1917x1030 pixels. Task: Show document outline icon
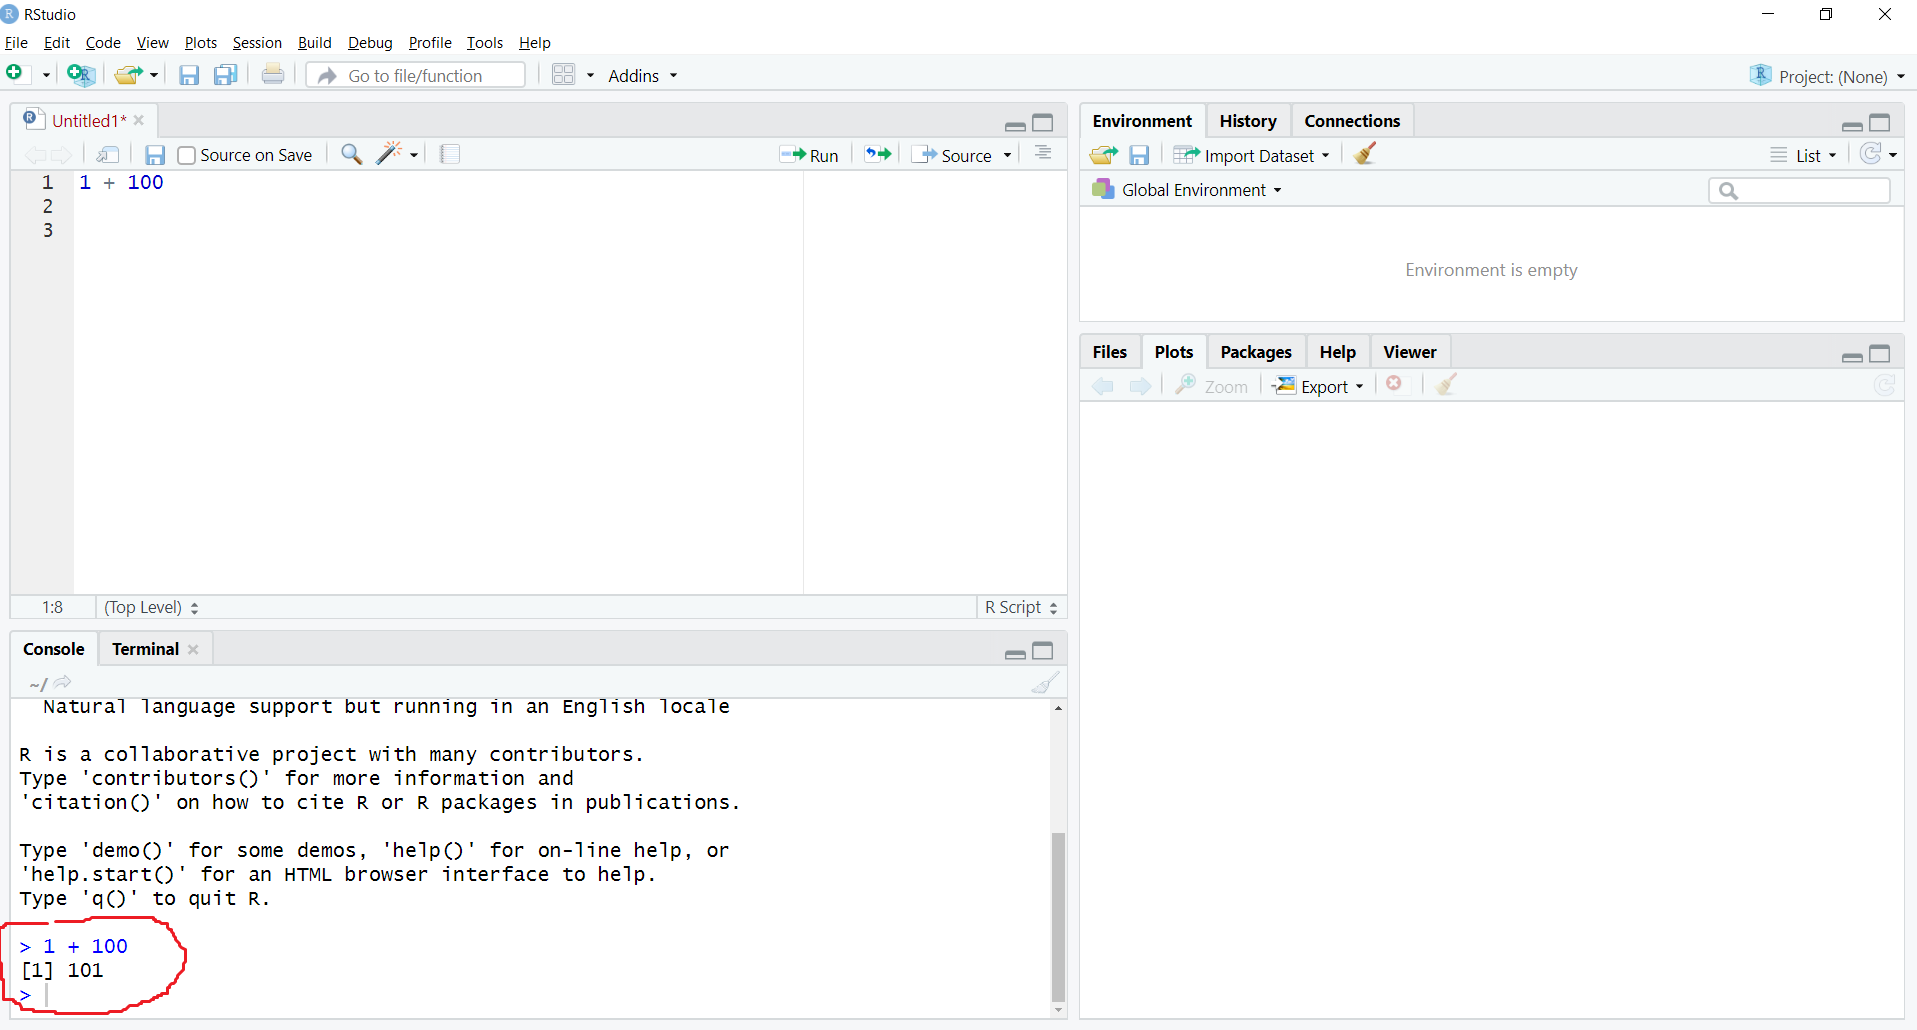pos(1043,153)
